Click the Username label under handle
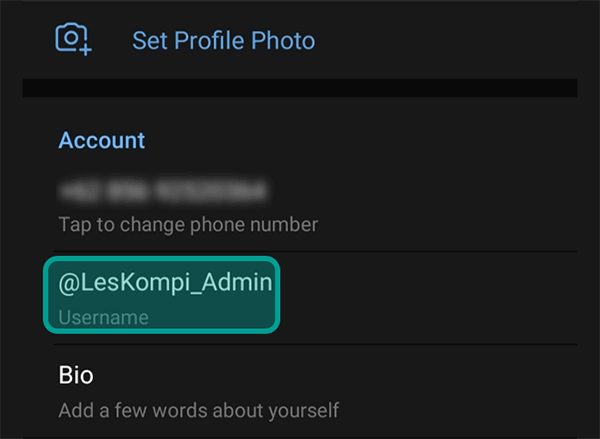This screenshot has height=439, width=600. (x=103, y=318)
